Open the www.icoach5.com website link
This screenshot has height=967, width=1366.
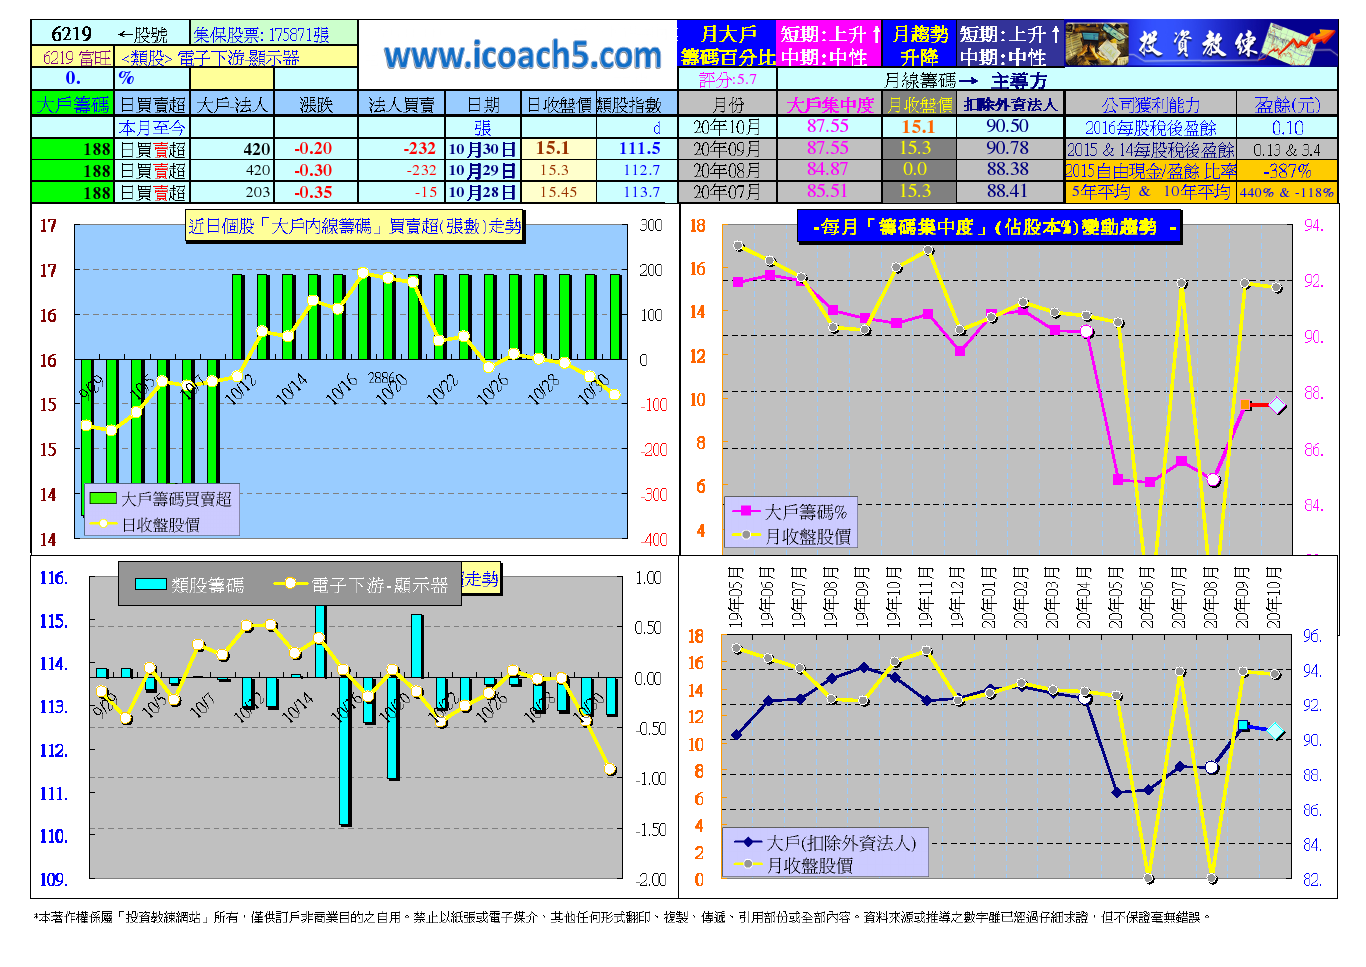522,56
